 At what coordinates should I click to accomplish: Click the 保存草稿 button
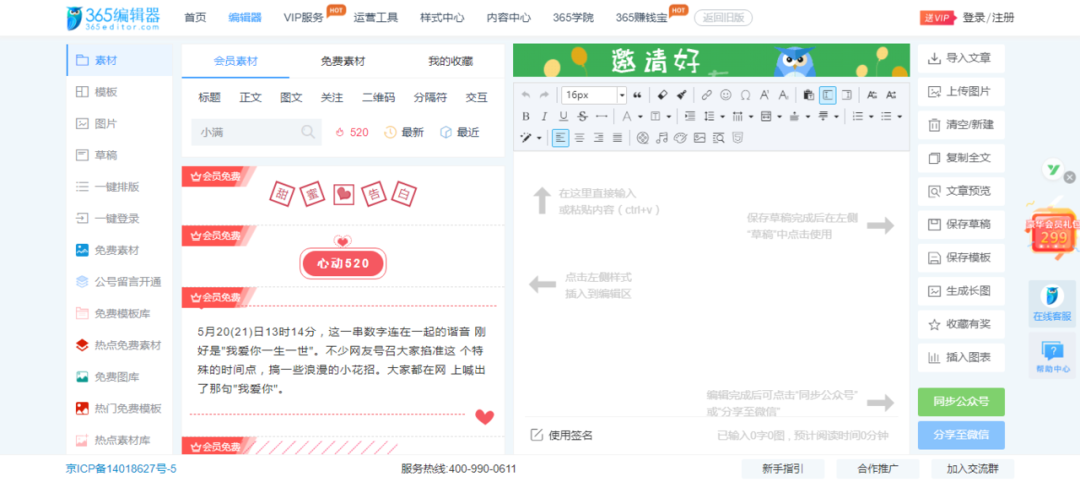(961, 224)
